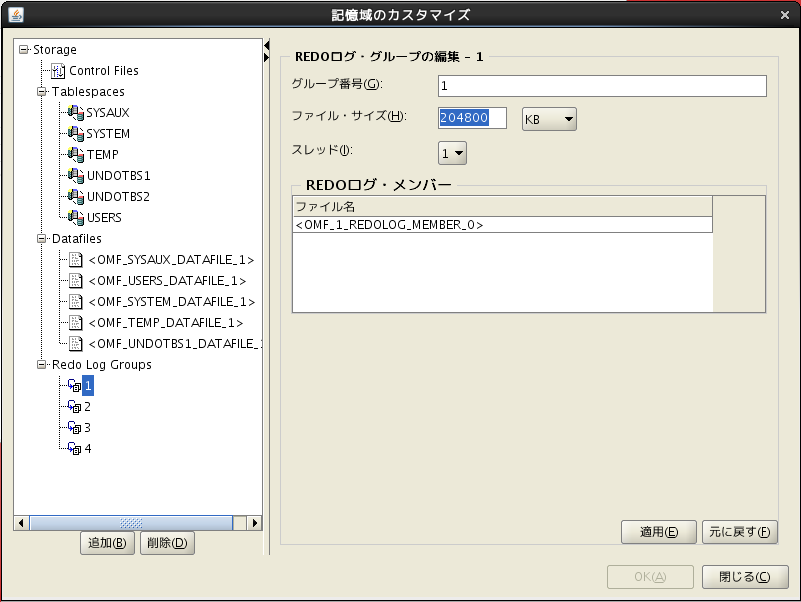
Task: Collapse the tree pane using the left splitter arrow
Action: tap(266, 46)
